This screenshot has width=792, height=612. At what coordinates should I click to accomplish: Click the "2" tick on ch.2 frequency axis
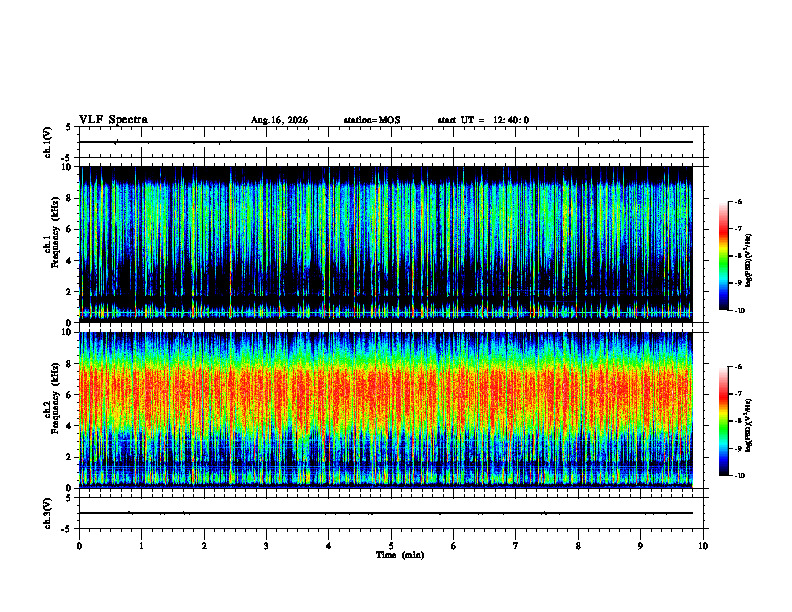pos(70,457)
